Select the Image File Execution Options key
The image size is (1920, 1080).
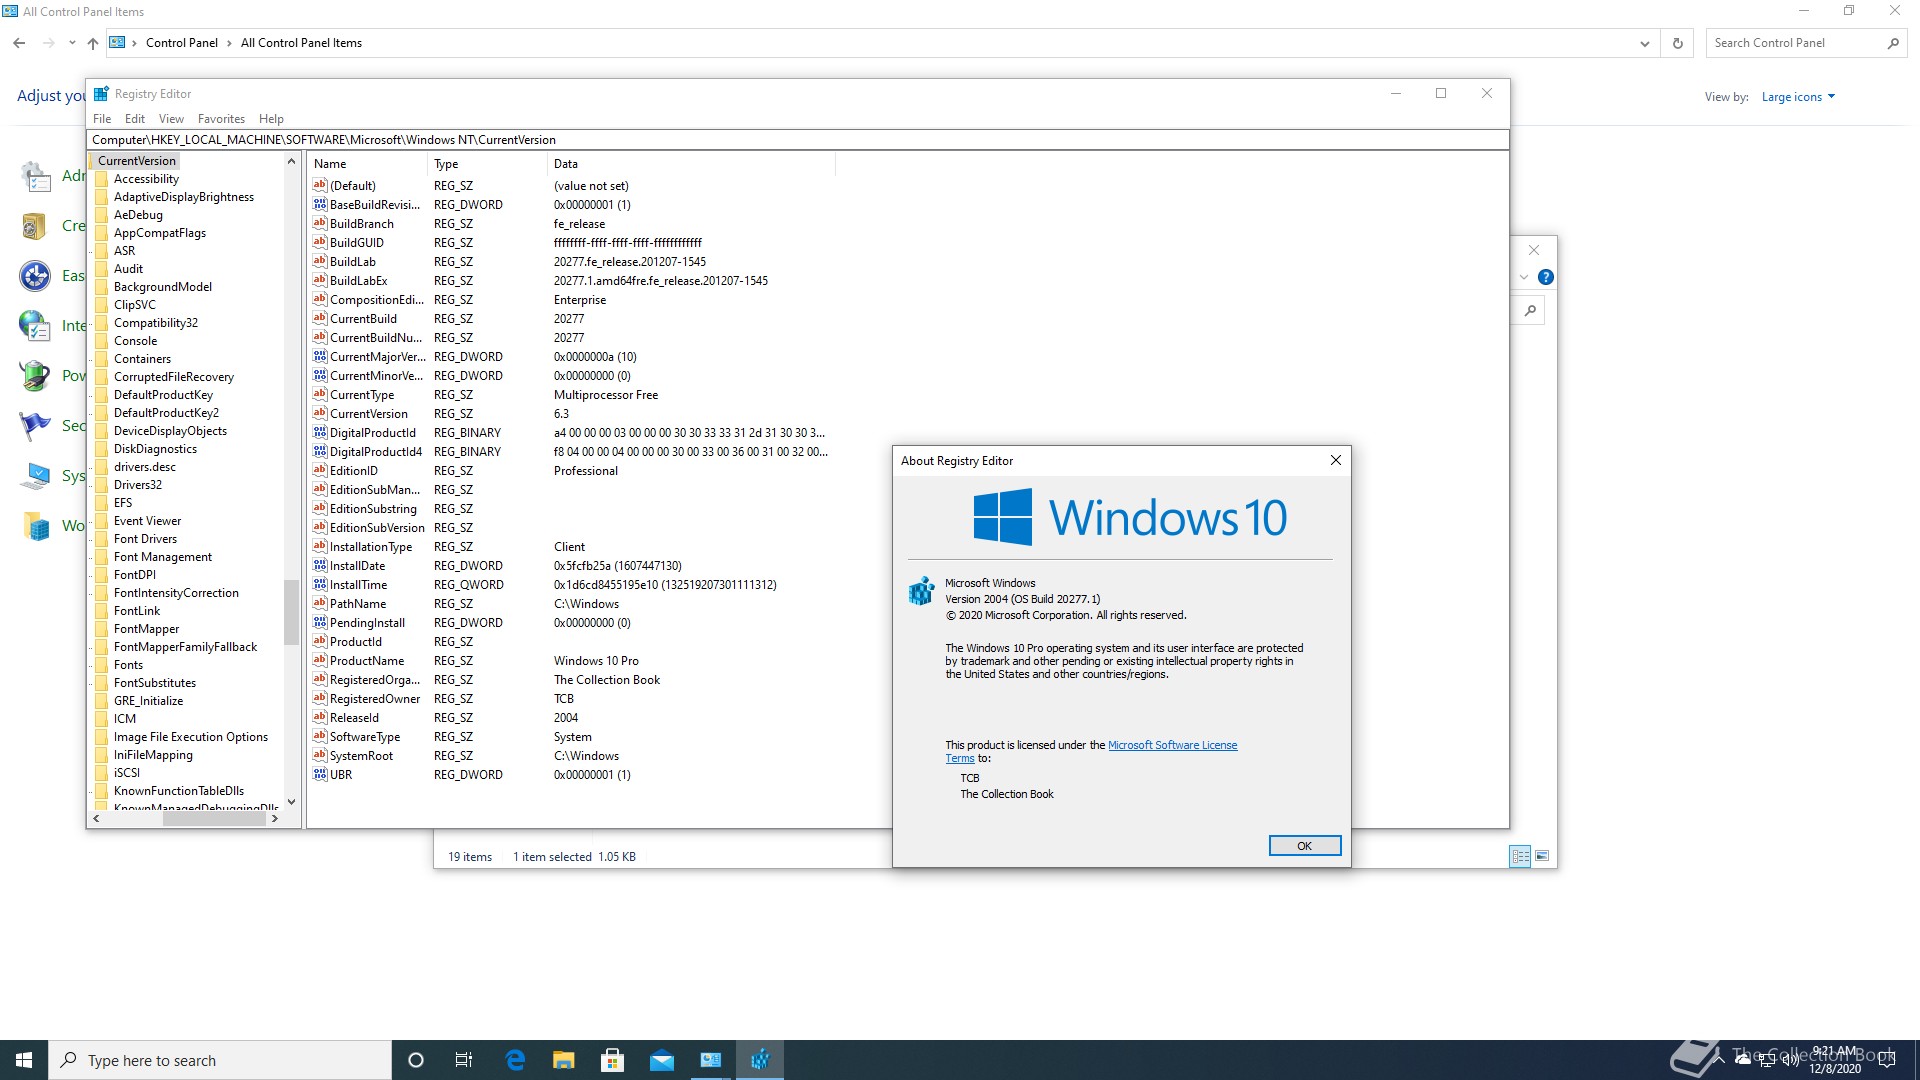tap(190, 737)
